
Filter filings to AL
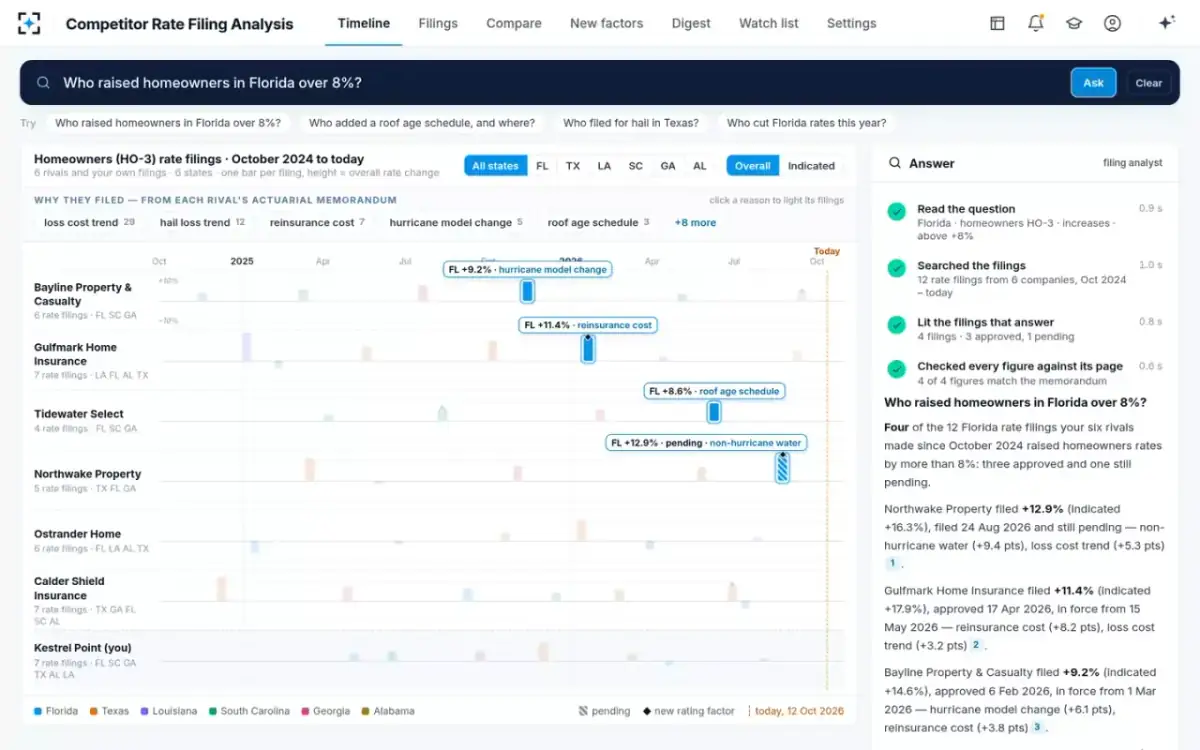(x=700, y=166)
